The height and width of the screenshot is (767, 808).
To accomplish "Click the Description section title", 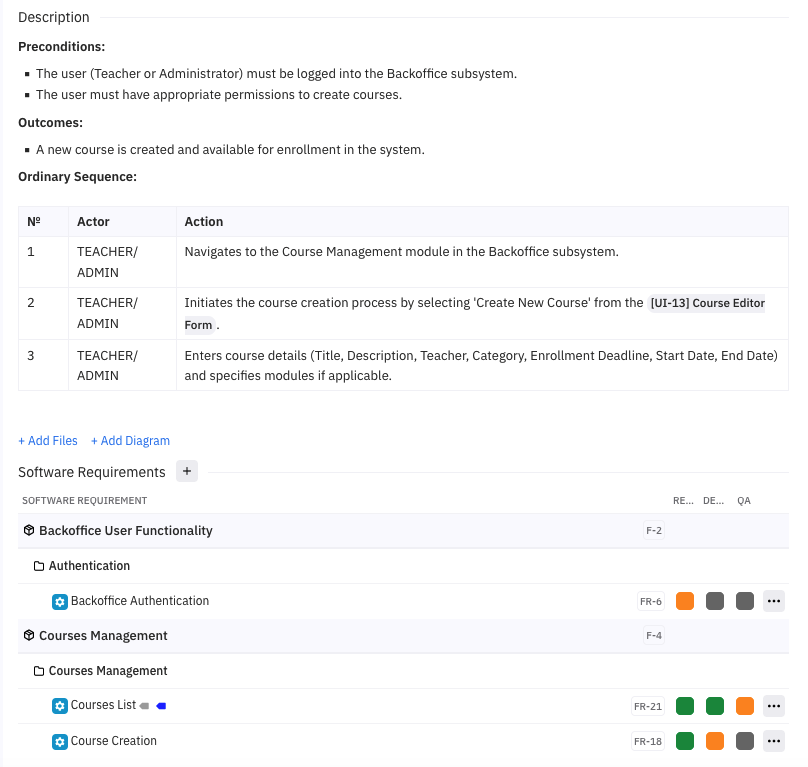I will (x=54, y=17).
